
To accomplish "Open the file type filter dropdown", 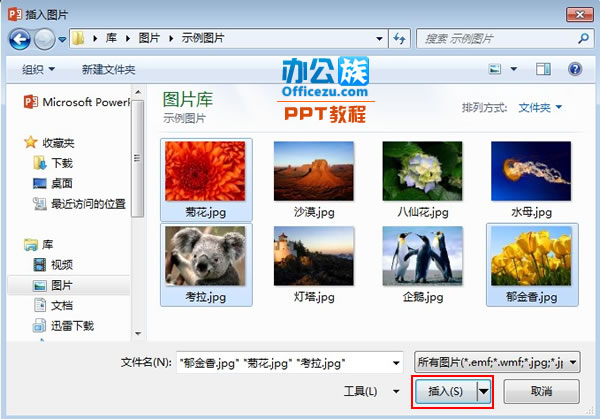I will click(497, 362).
